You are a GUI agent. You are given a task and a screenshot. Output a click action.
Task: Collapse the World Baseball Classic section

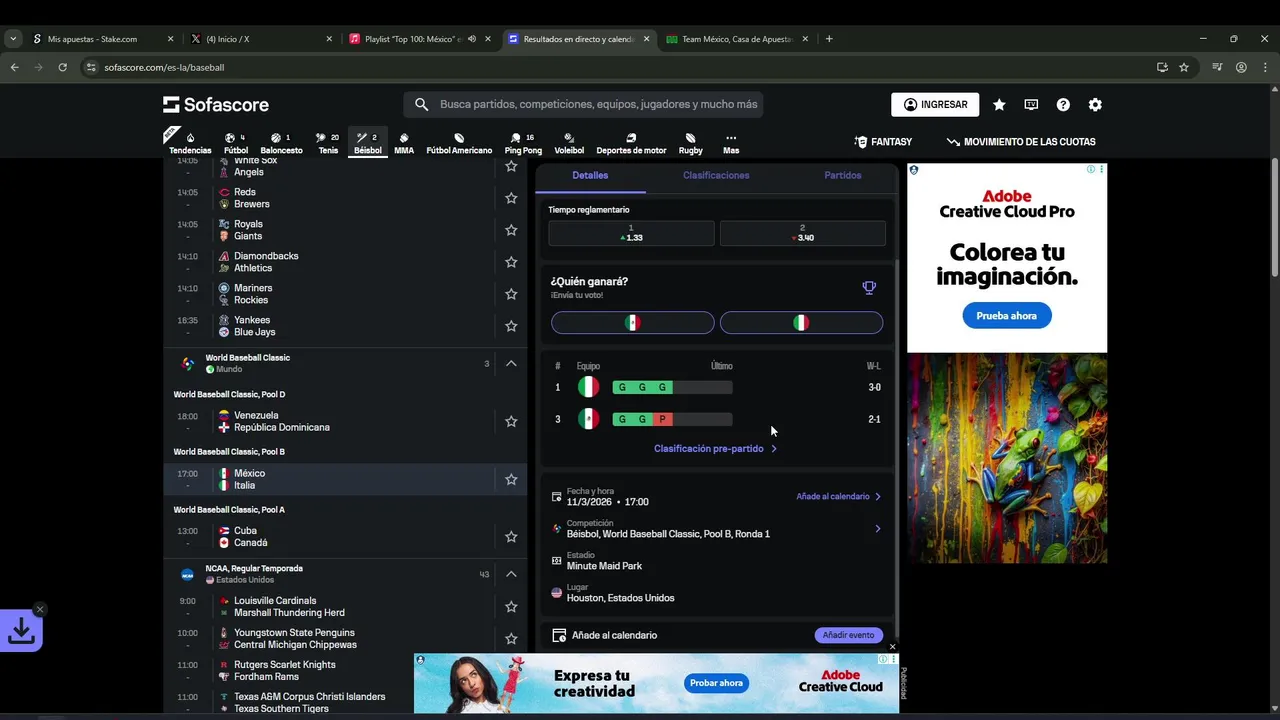(x=511, y=363)
